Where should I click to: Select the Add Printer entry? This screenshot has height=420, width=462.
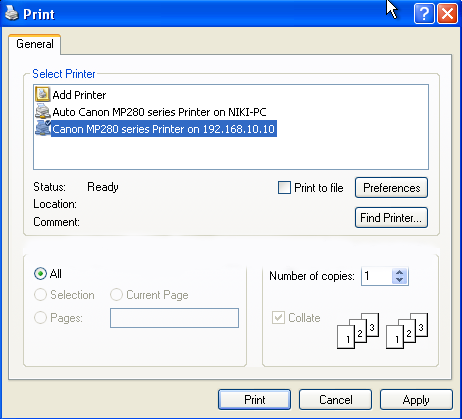coord(71,95)
